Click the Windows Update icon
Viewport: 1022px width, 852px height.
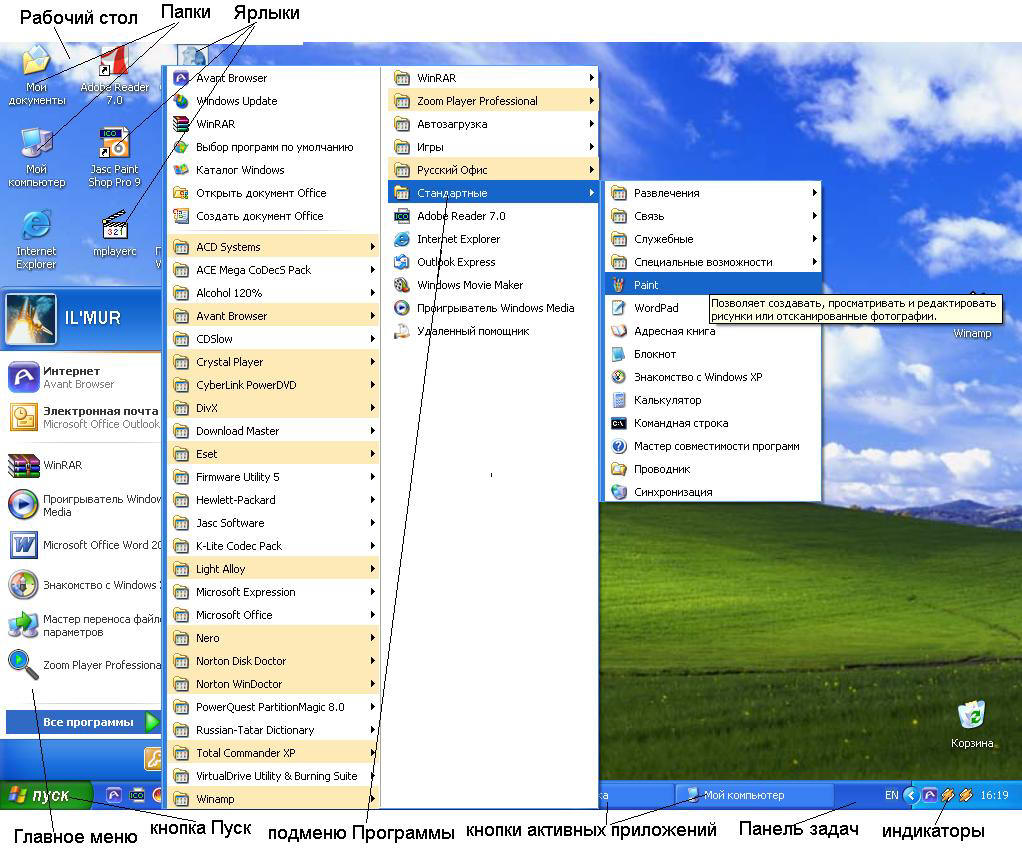181,101
